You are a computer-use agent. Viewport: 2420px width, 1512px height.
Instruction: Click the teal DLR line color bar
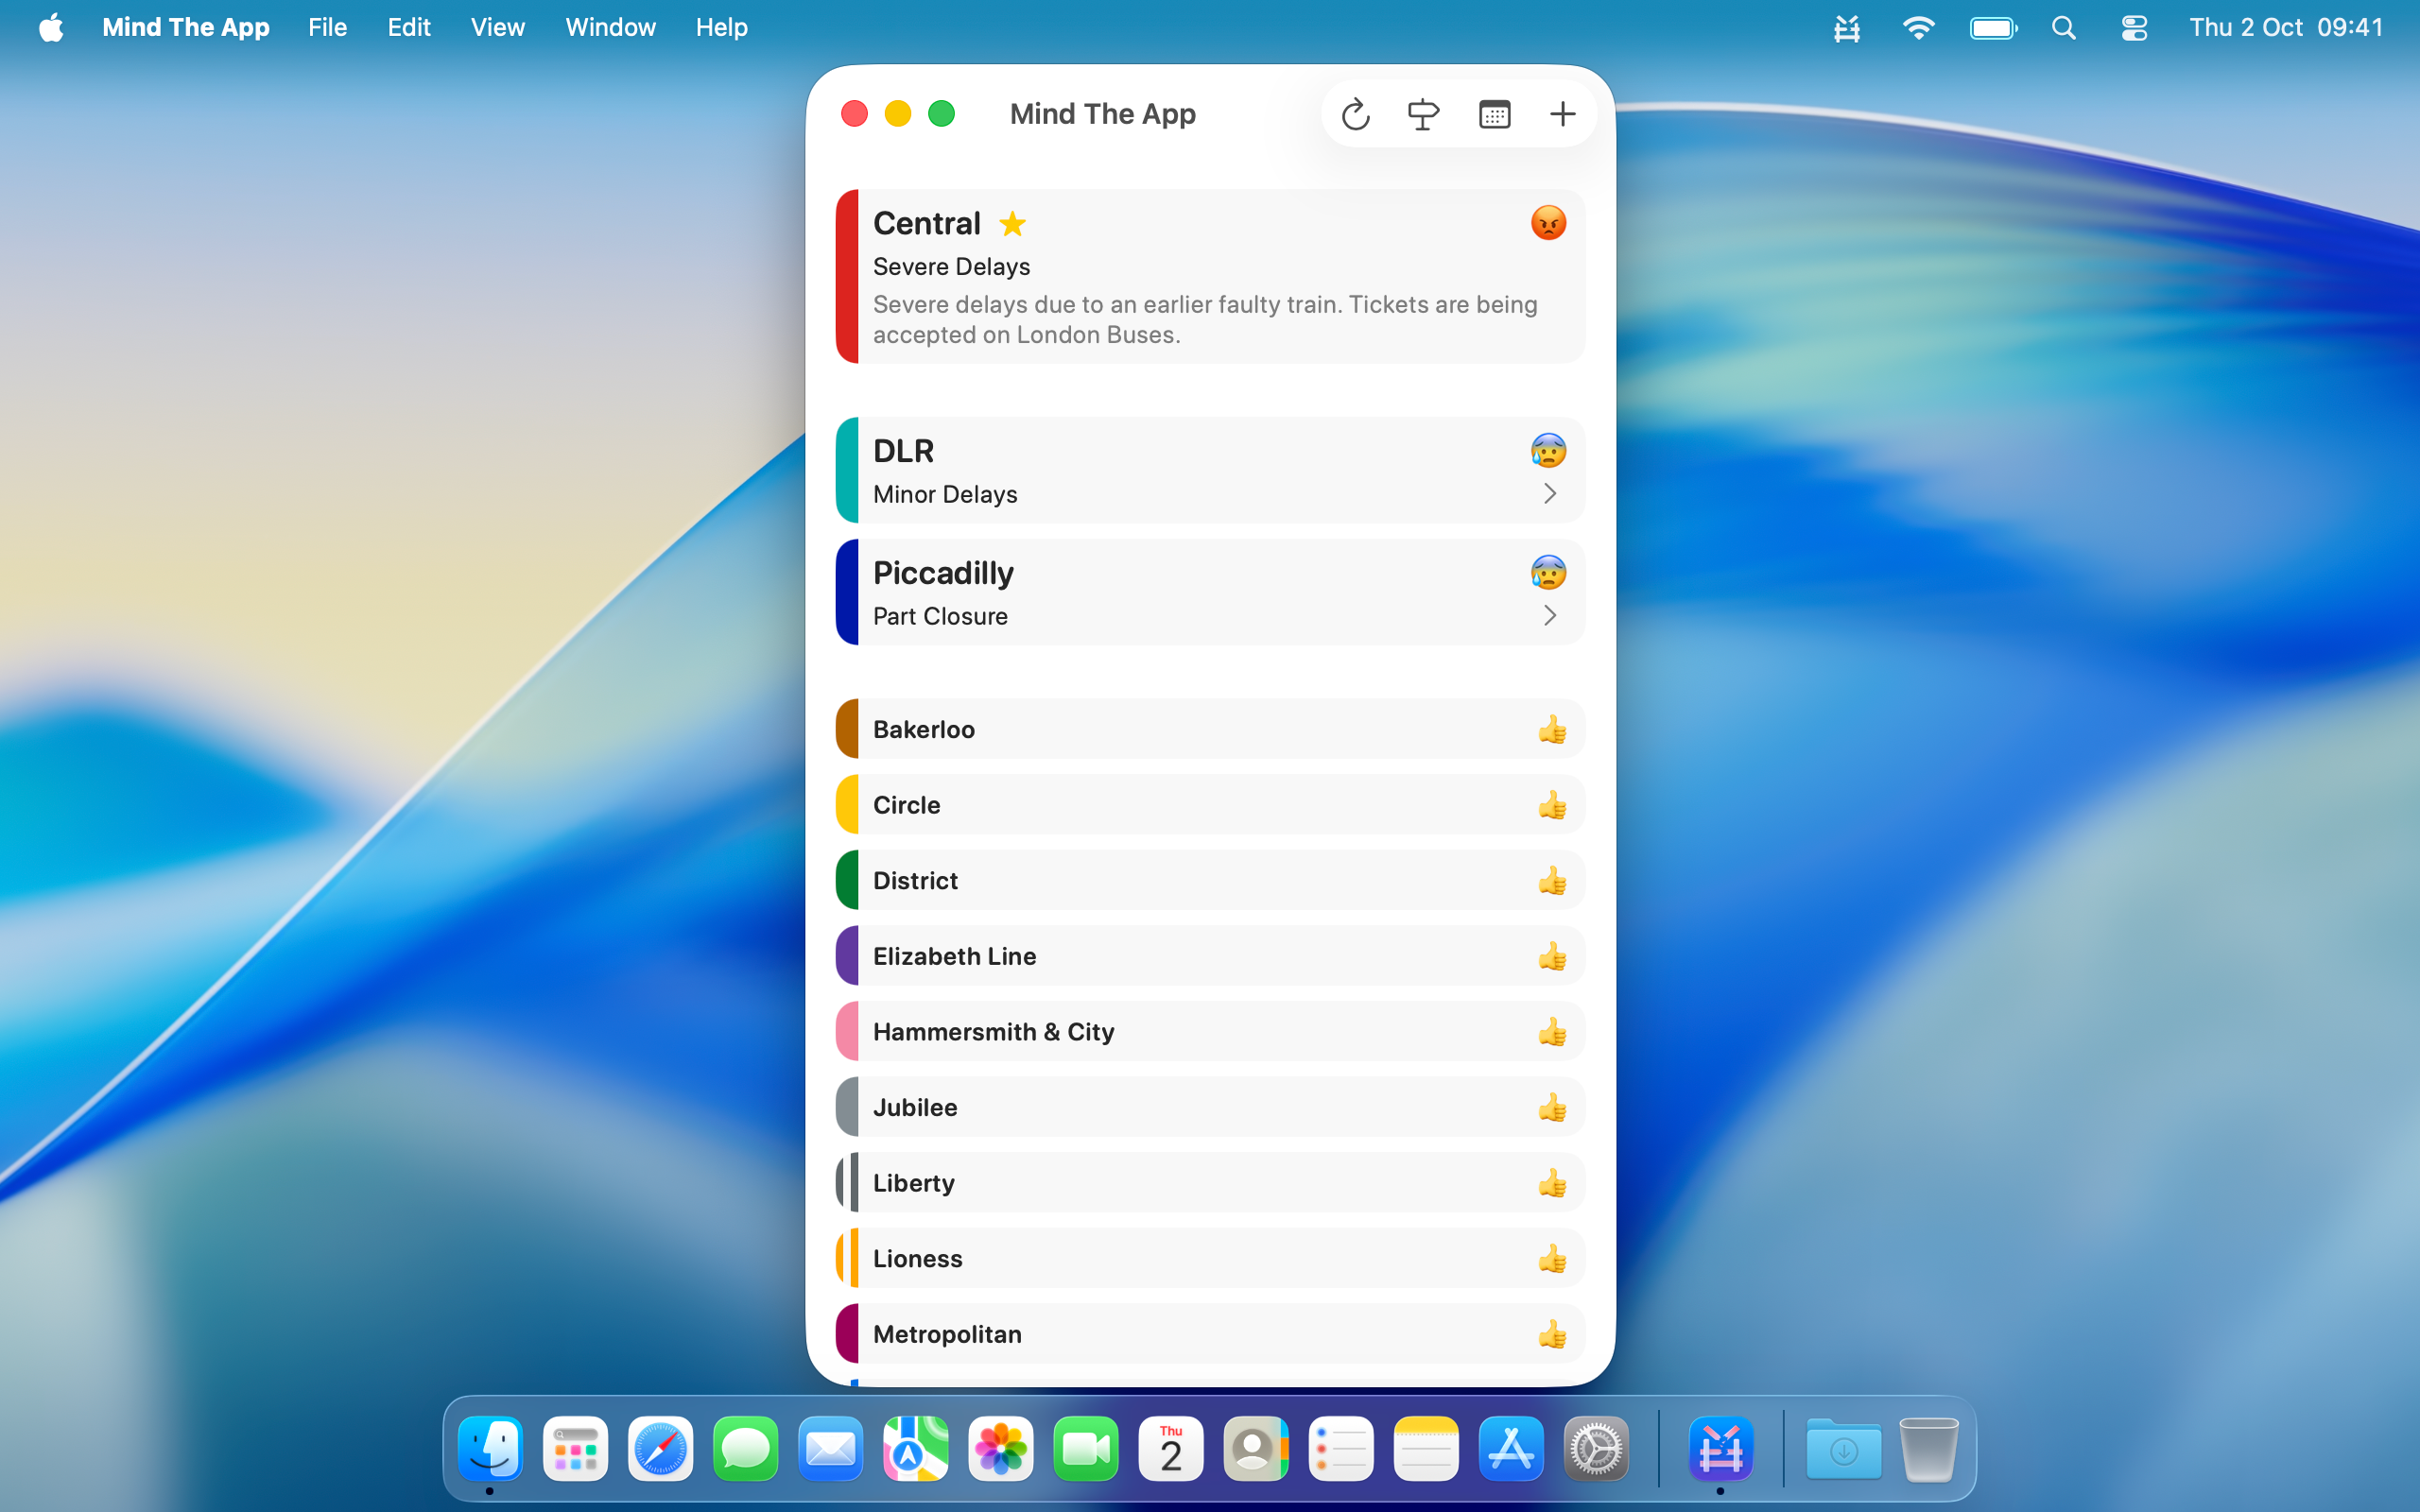tap(847, 470)
